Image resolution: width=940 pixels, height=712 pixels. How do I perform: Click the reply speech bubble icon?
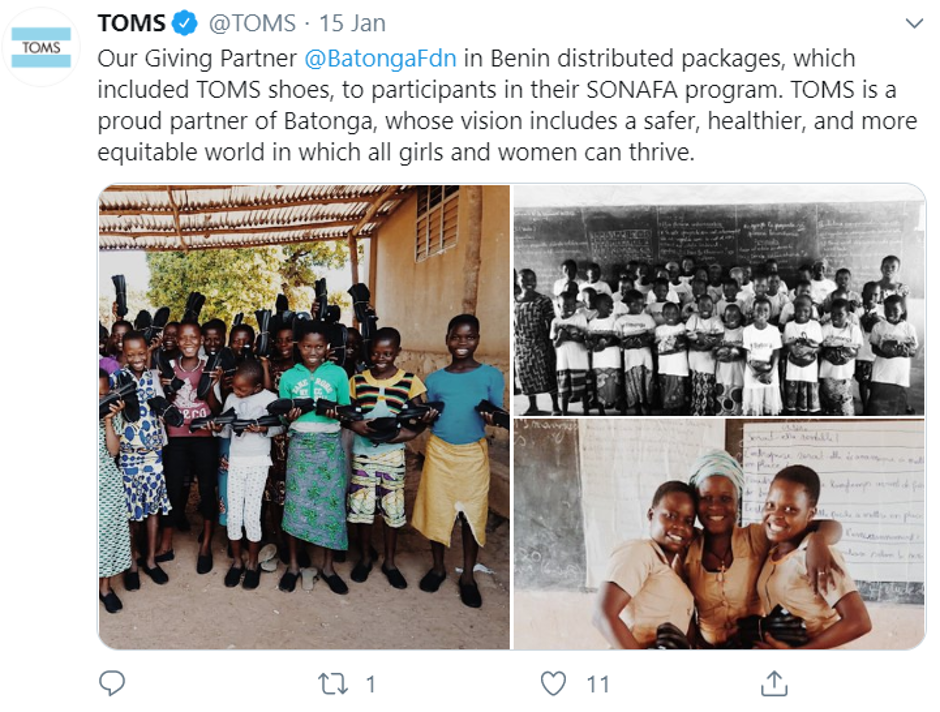click(112, 683)
